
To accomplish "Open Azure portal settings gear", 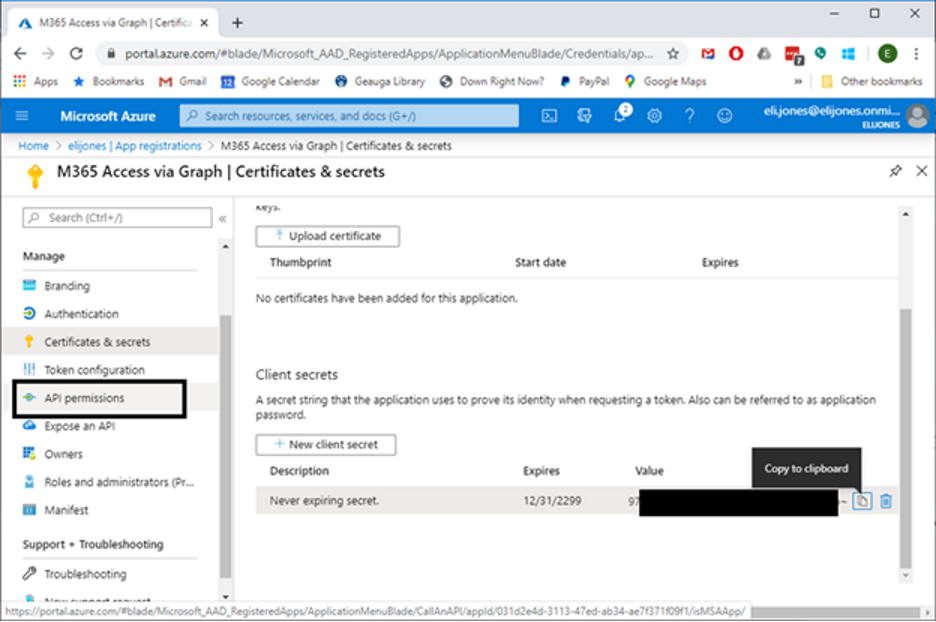I will coord(655,116).
